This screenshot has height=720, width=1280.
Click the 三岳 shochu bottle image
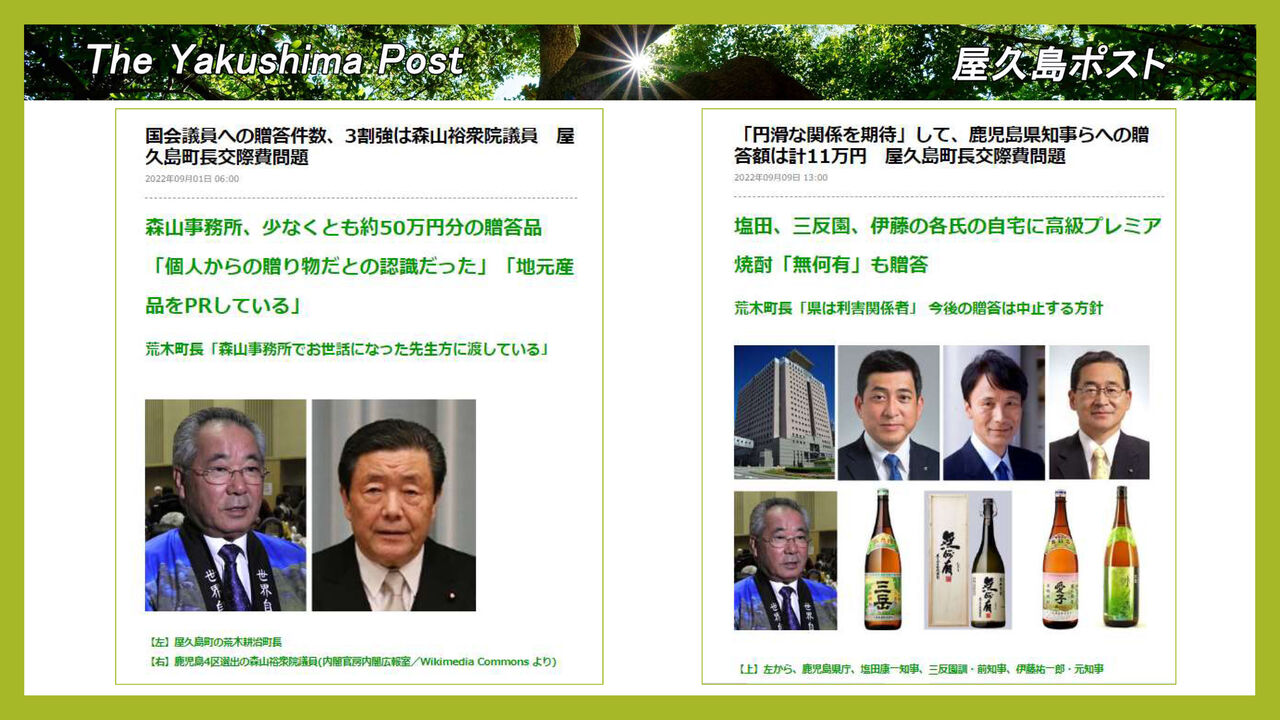(x=881, y=559)
